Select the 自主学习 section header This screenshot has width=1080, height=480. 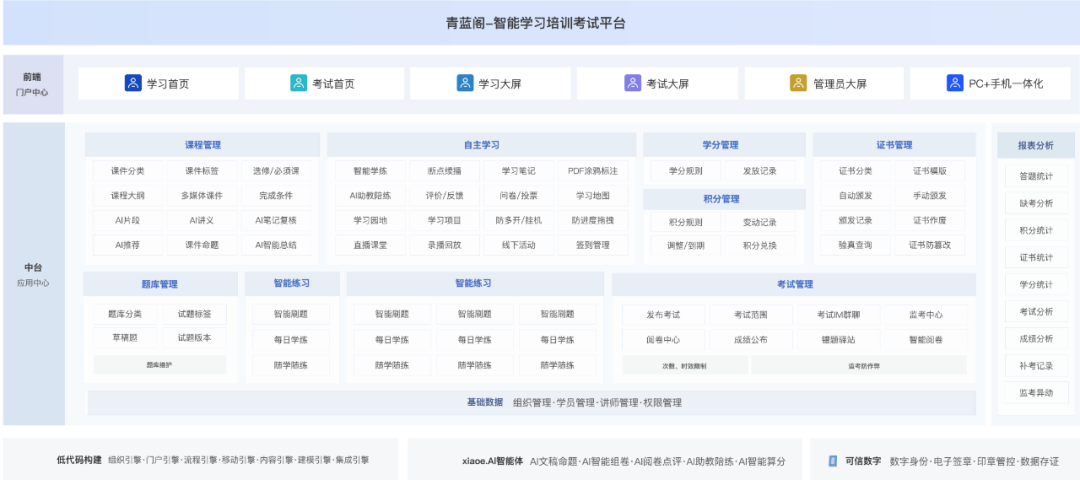tap(481, 145)
